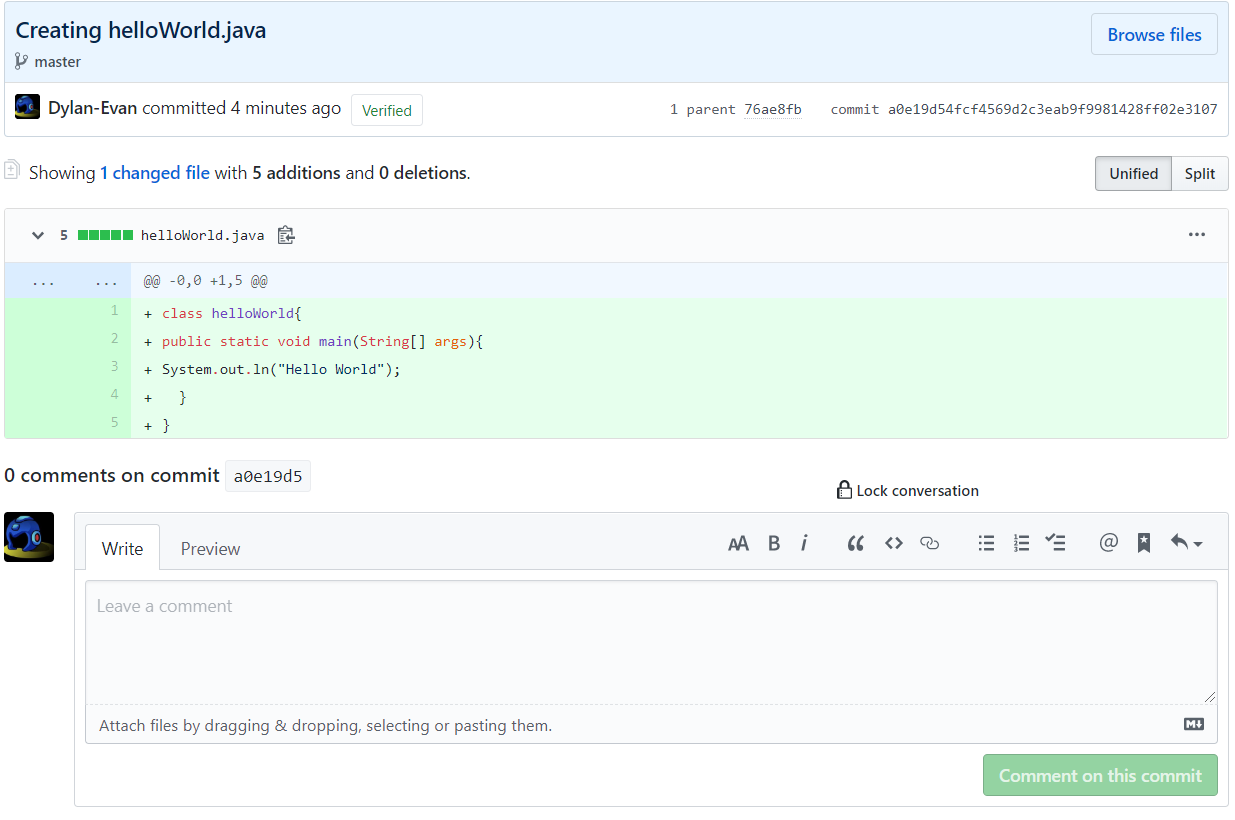
Task: Open the master branch link
Action: [x=58, y=62]
